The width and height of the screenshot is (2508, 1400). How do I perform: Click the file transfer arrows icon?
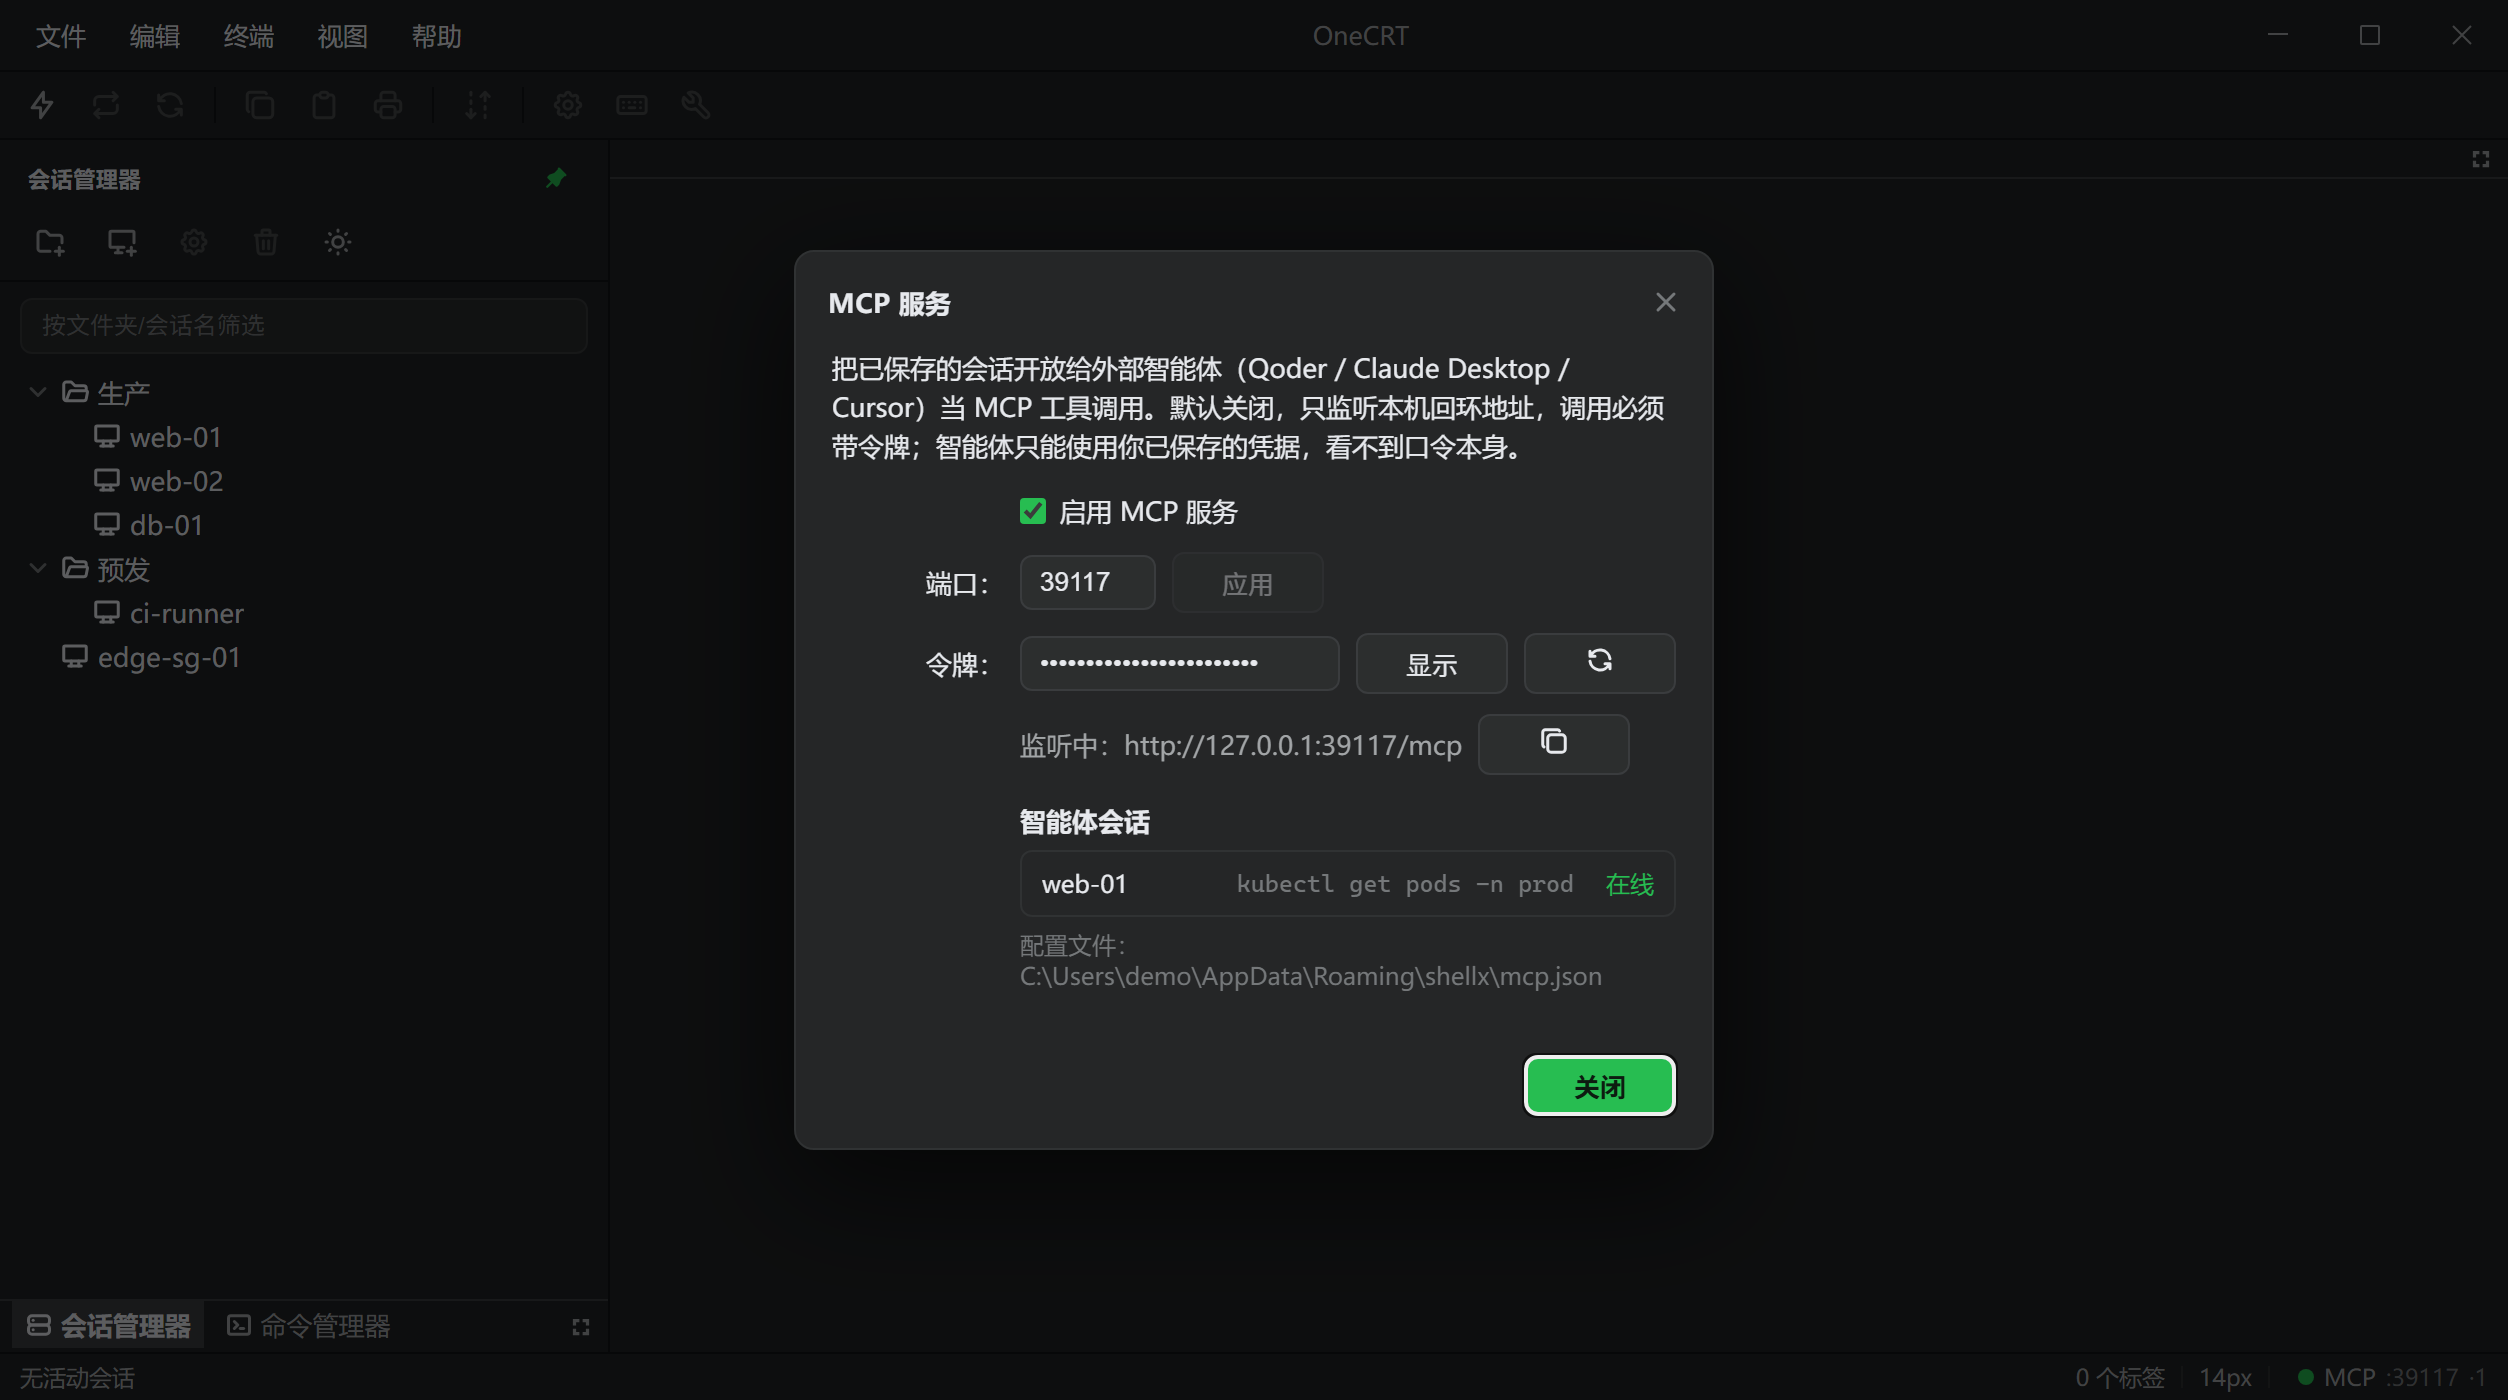[x=478, y=105]
